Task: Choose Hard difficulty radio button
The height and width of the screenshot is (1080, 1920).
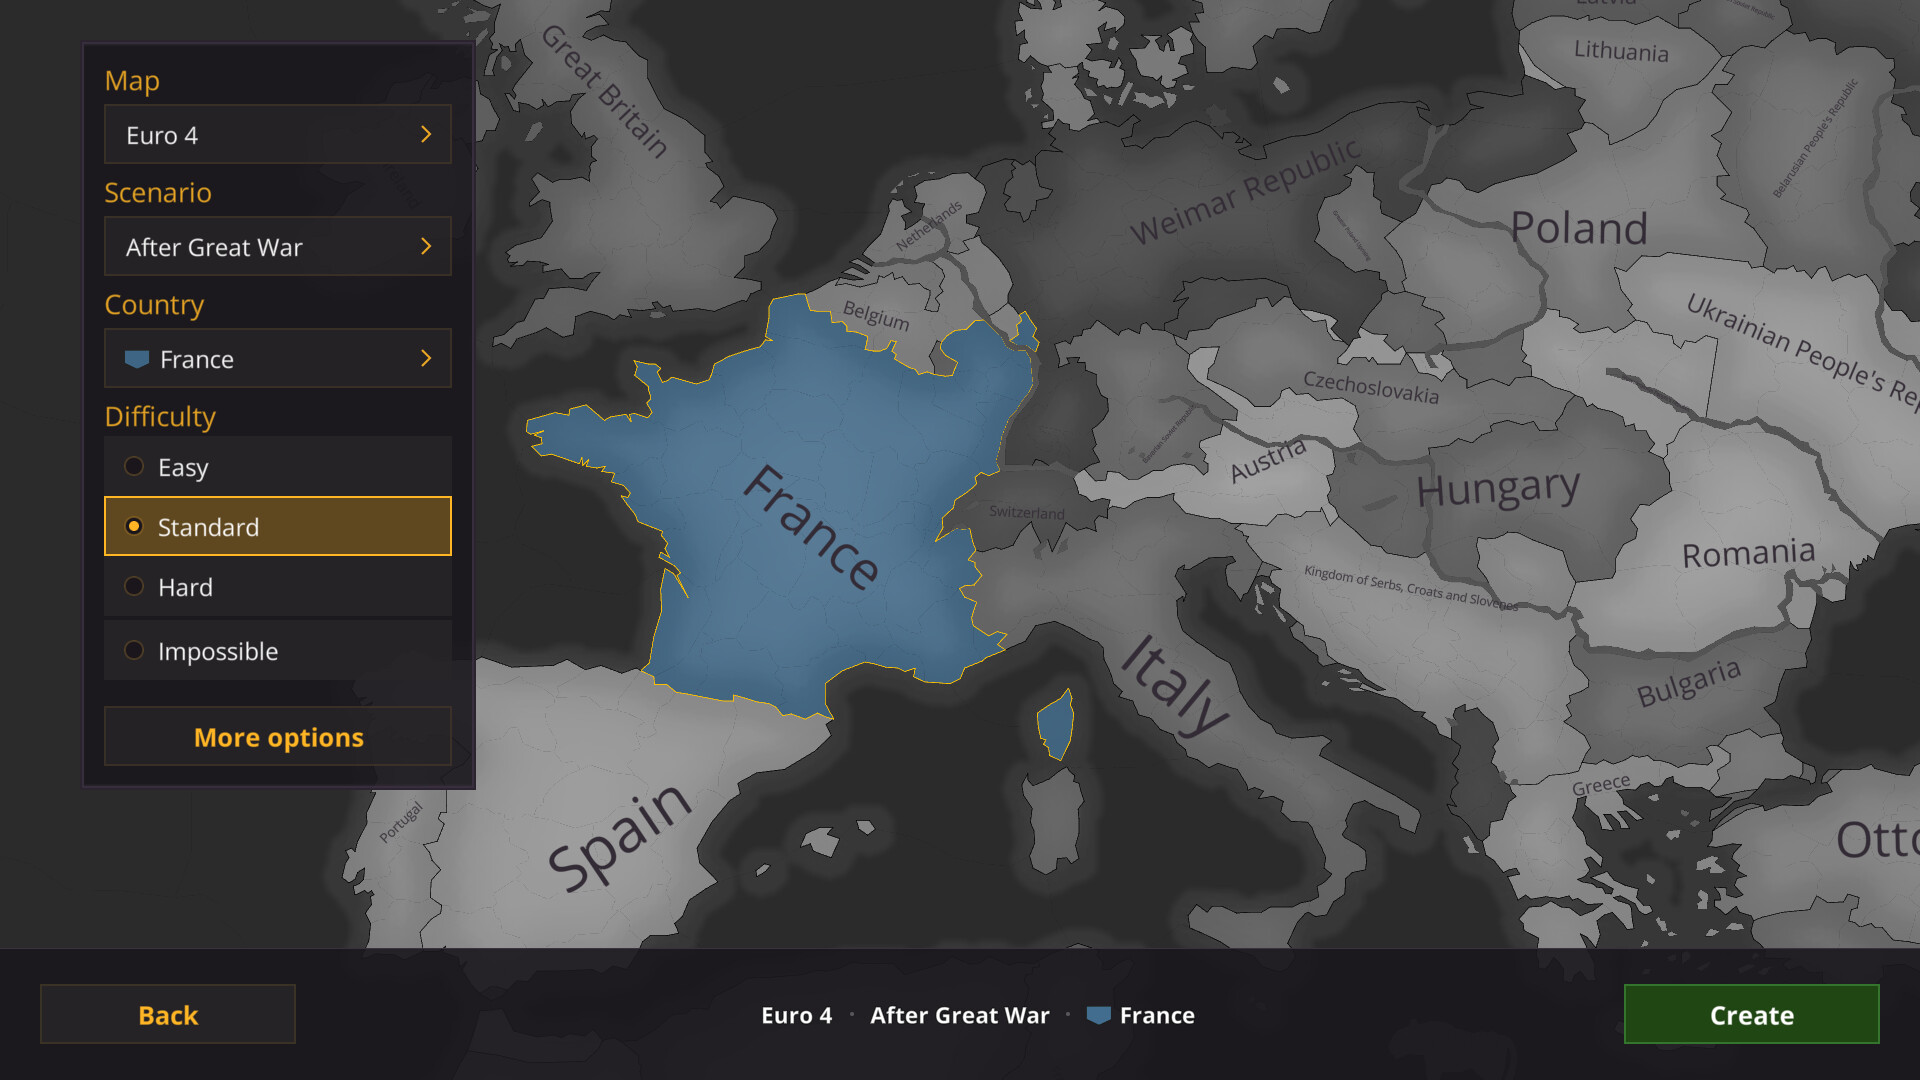Action: pos(134,587)
